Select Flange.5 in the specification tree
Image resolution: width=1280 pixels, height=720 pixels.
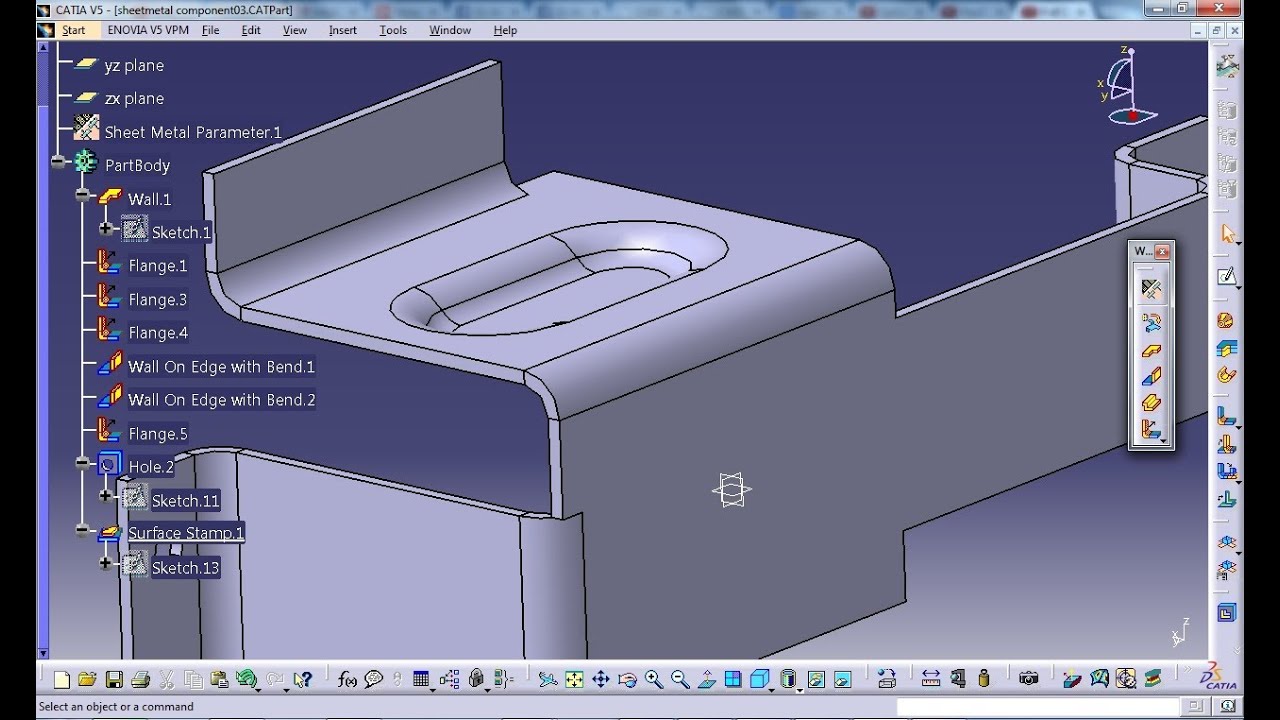[157, 432]
